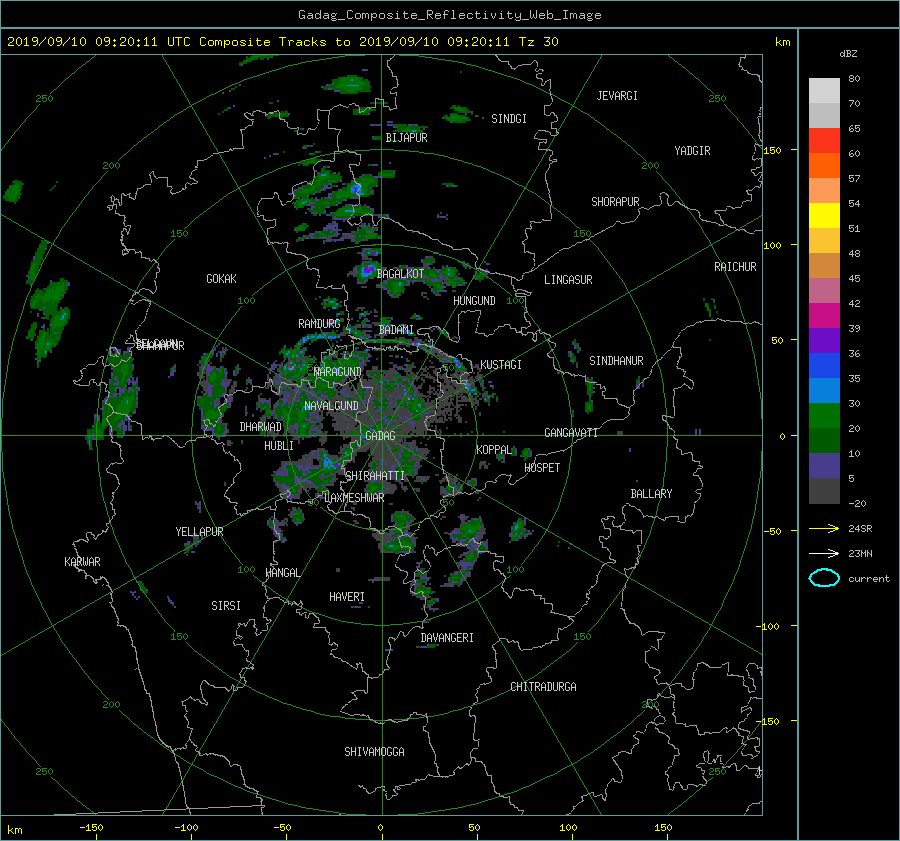Select the GANGAVATI city label
This screenshot has height=841, width=900.
[x=571, y=433]
